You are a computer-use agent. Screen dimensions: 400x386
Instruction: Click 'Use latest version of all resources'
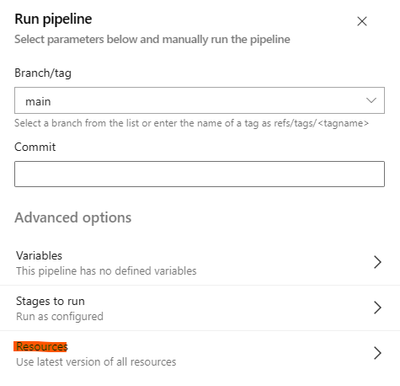pos(96,362)
